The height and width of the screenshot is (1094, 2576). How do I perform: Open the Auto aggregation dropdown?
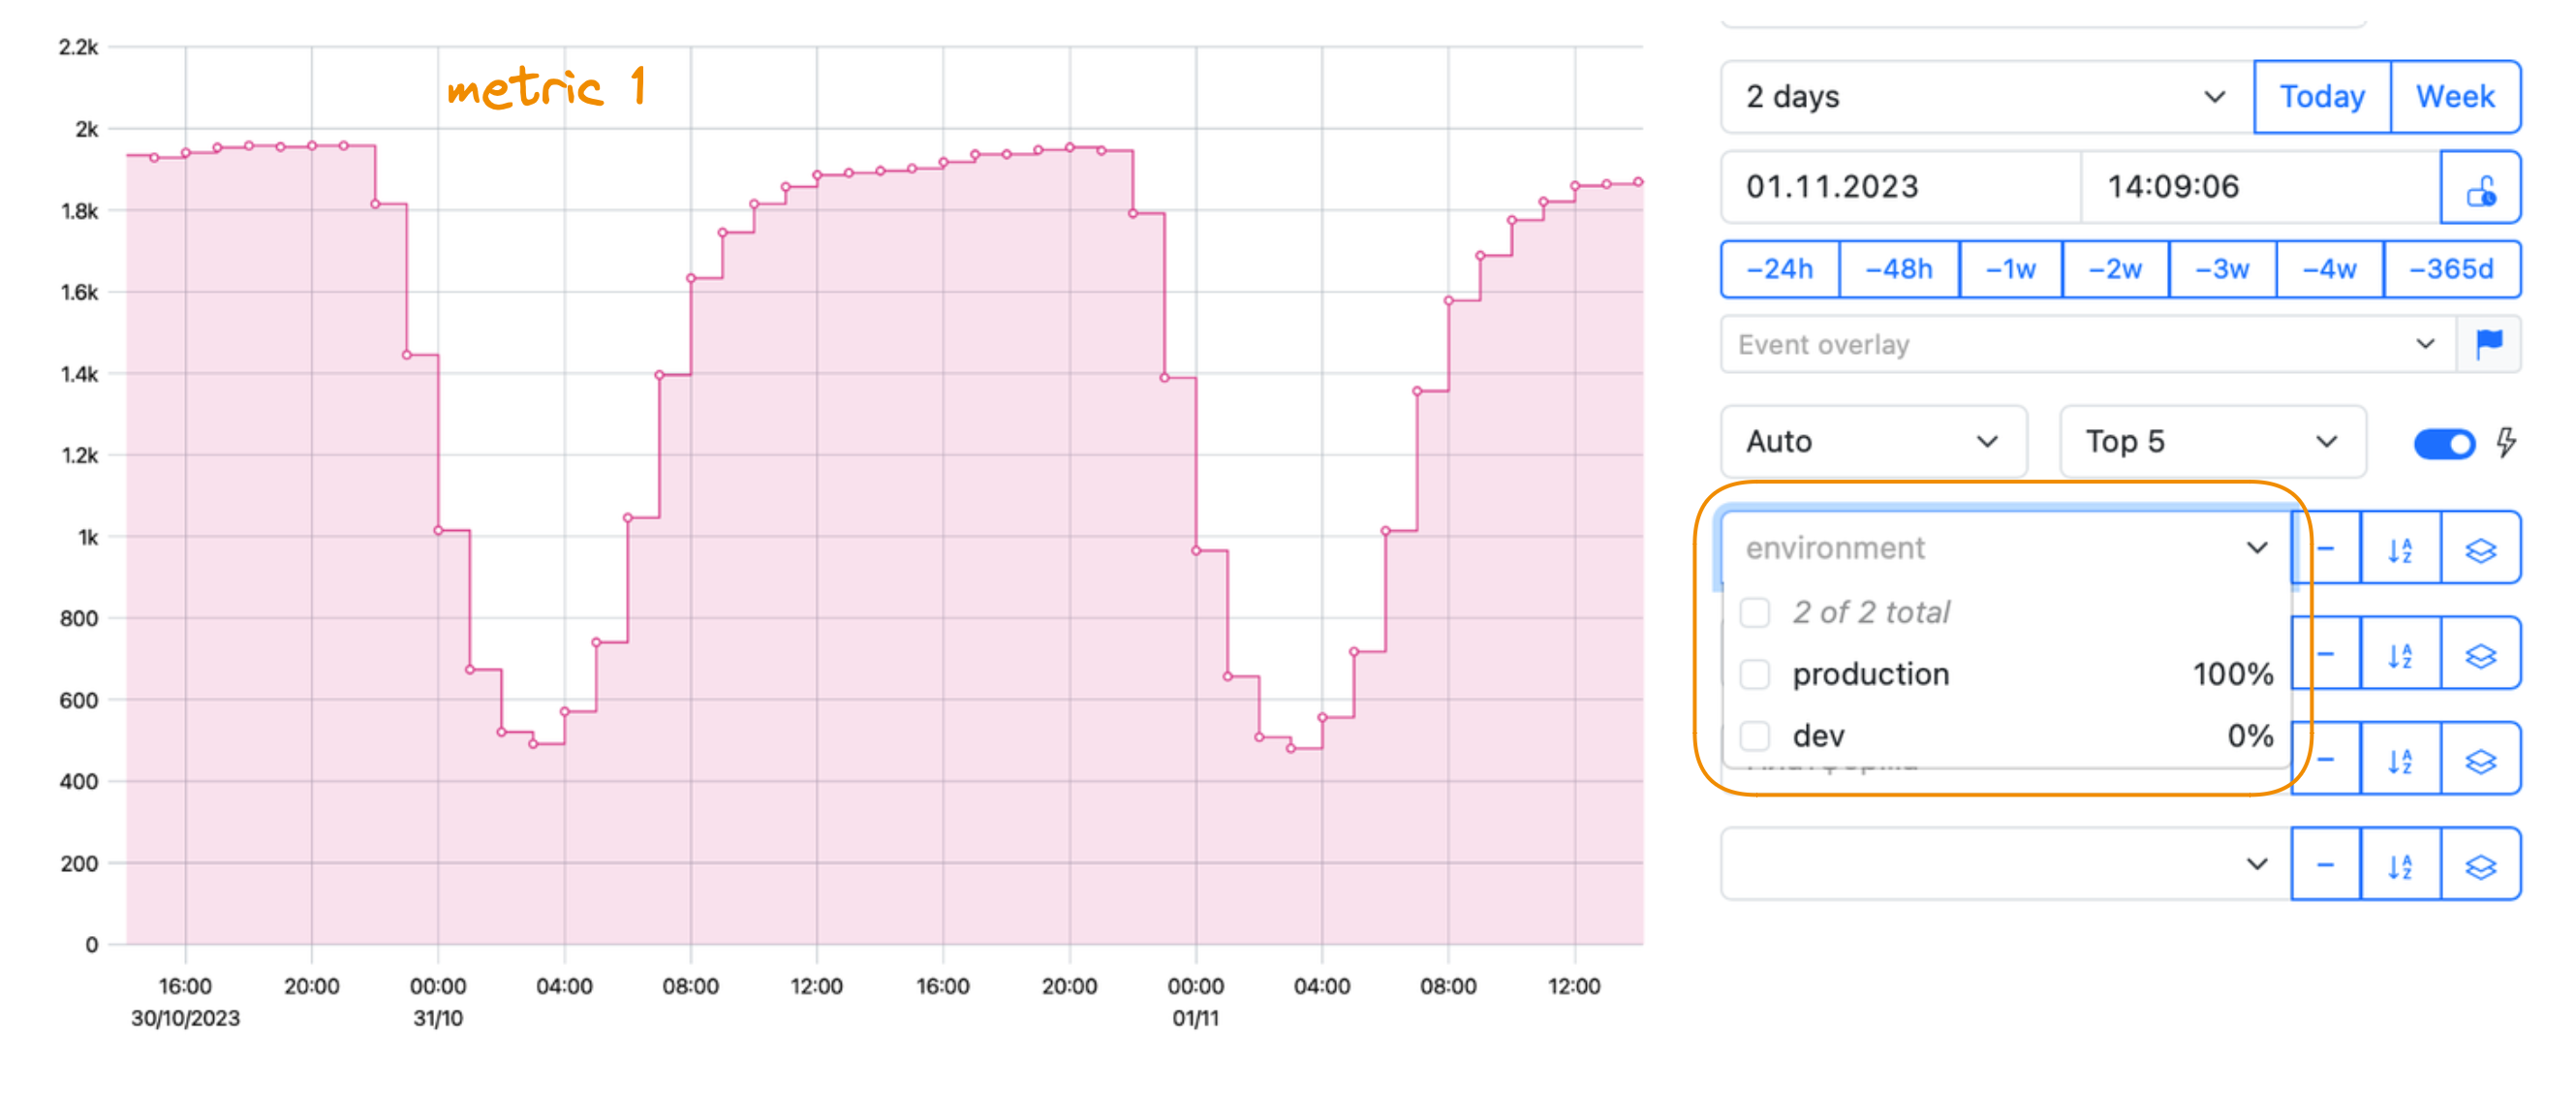coord(1873,441)
